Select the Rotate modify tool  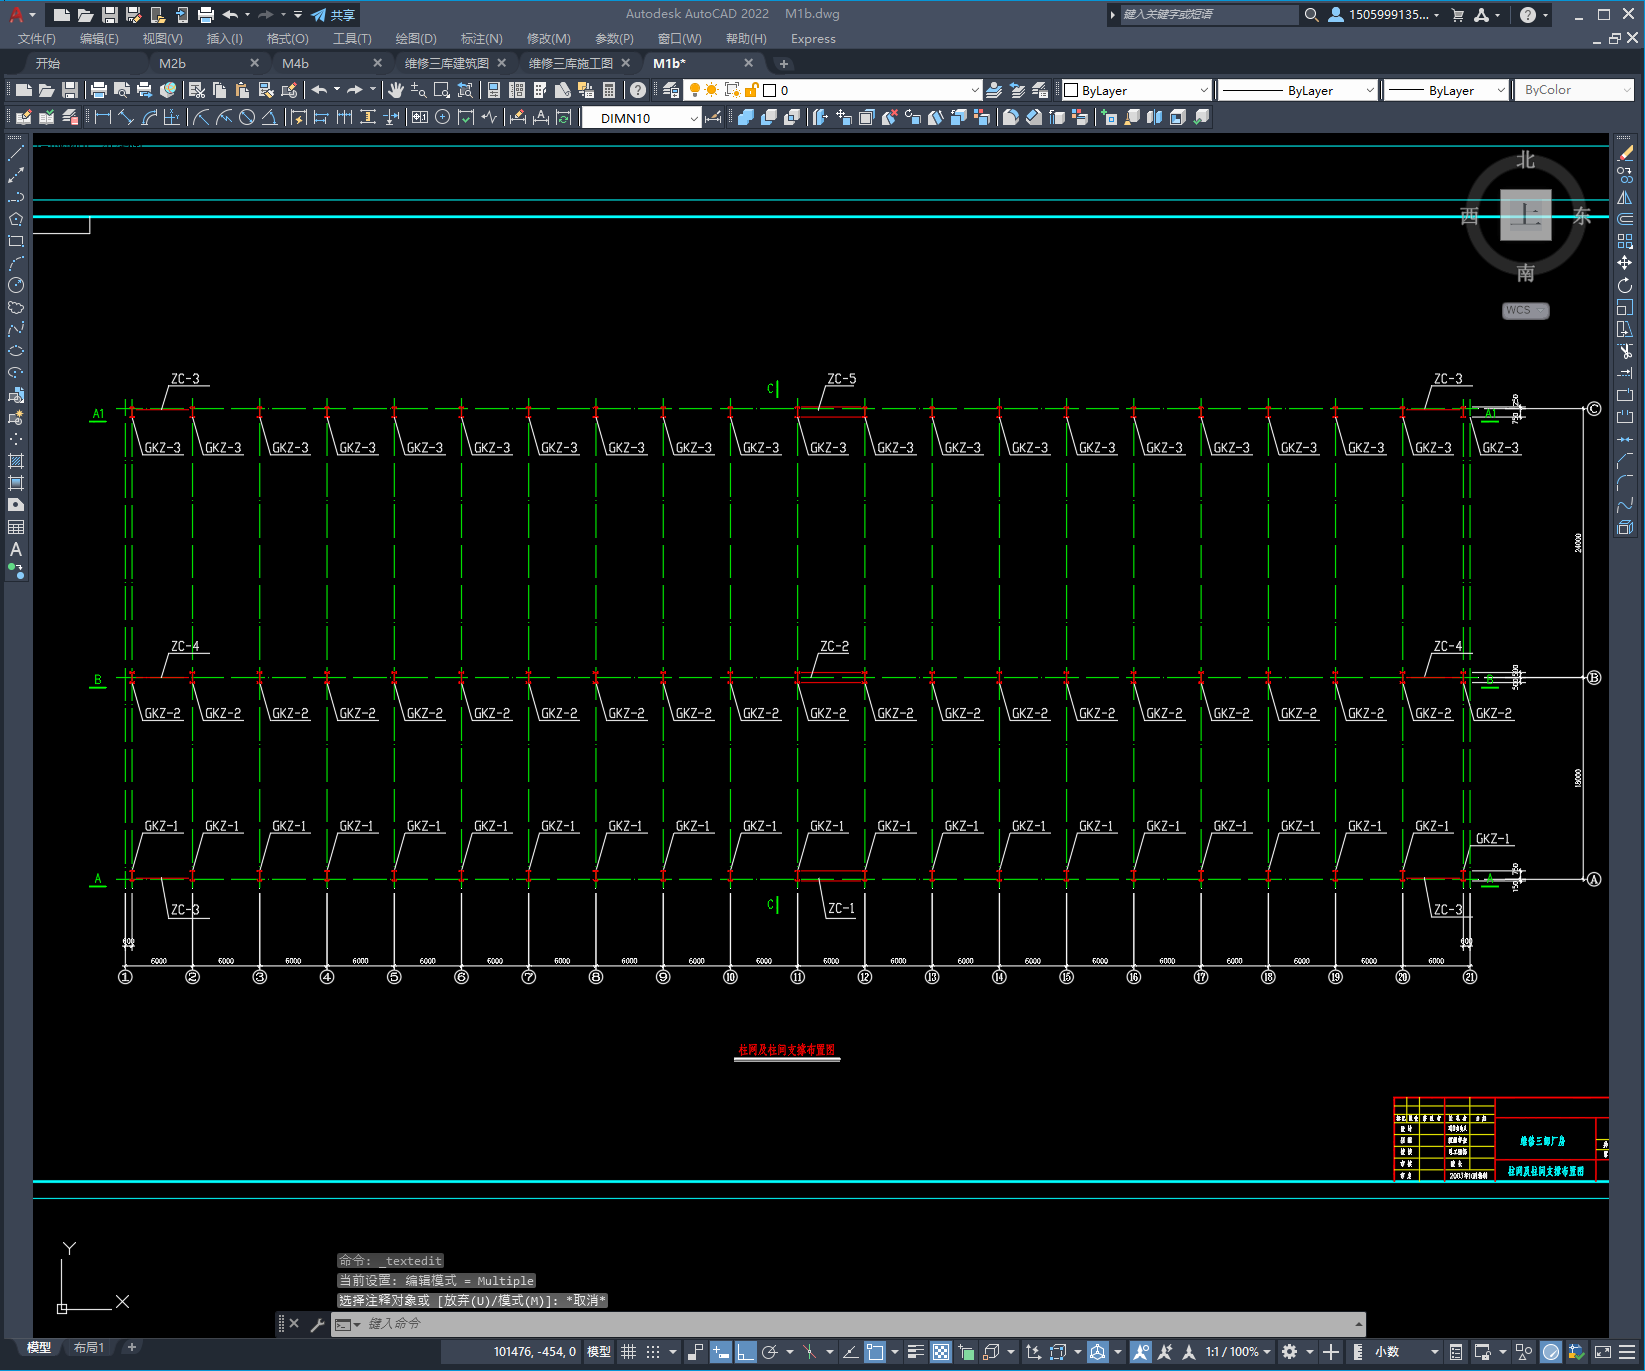[x=1625, y=285]
